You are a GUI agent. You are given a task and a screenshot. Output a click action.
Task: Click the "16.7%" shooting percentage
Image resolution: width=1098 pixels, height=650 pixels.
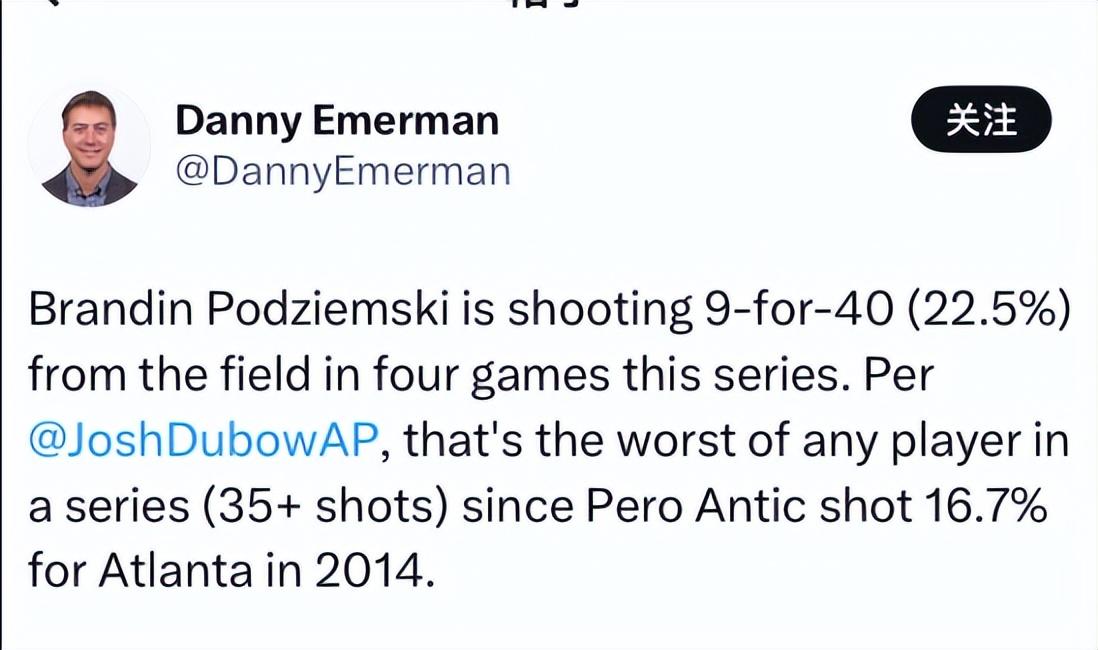coord(979,507)
